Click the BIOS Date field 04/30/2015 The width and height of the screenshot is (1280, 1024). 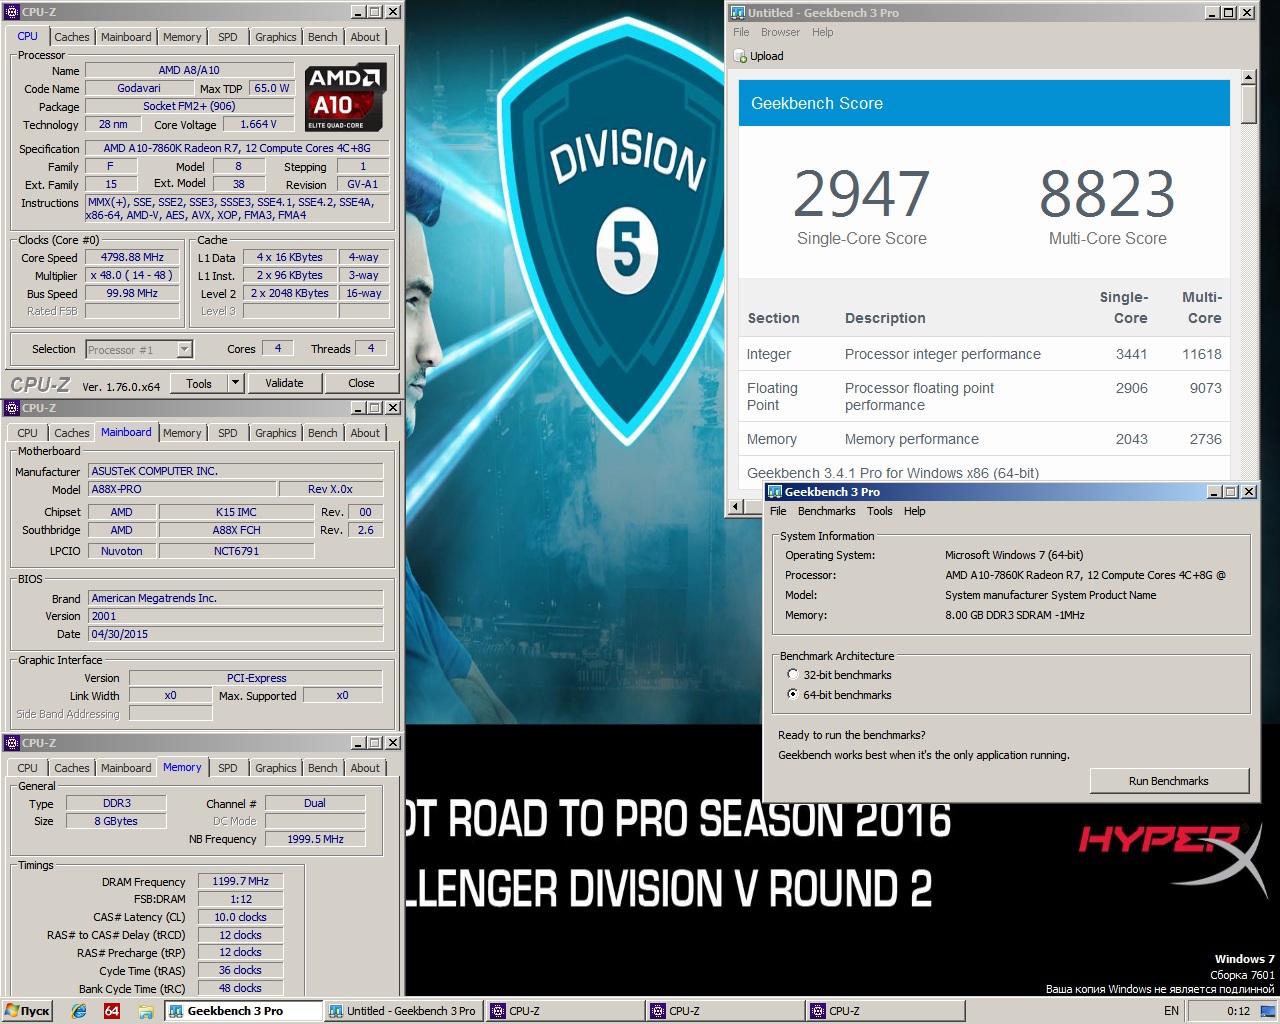click(236, 634)
